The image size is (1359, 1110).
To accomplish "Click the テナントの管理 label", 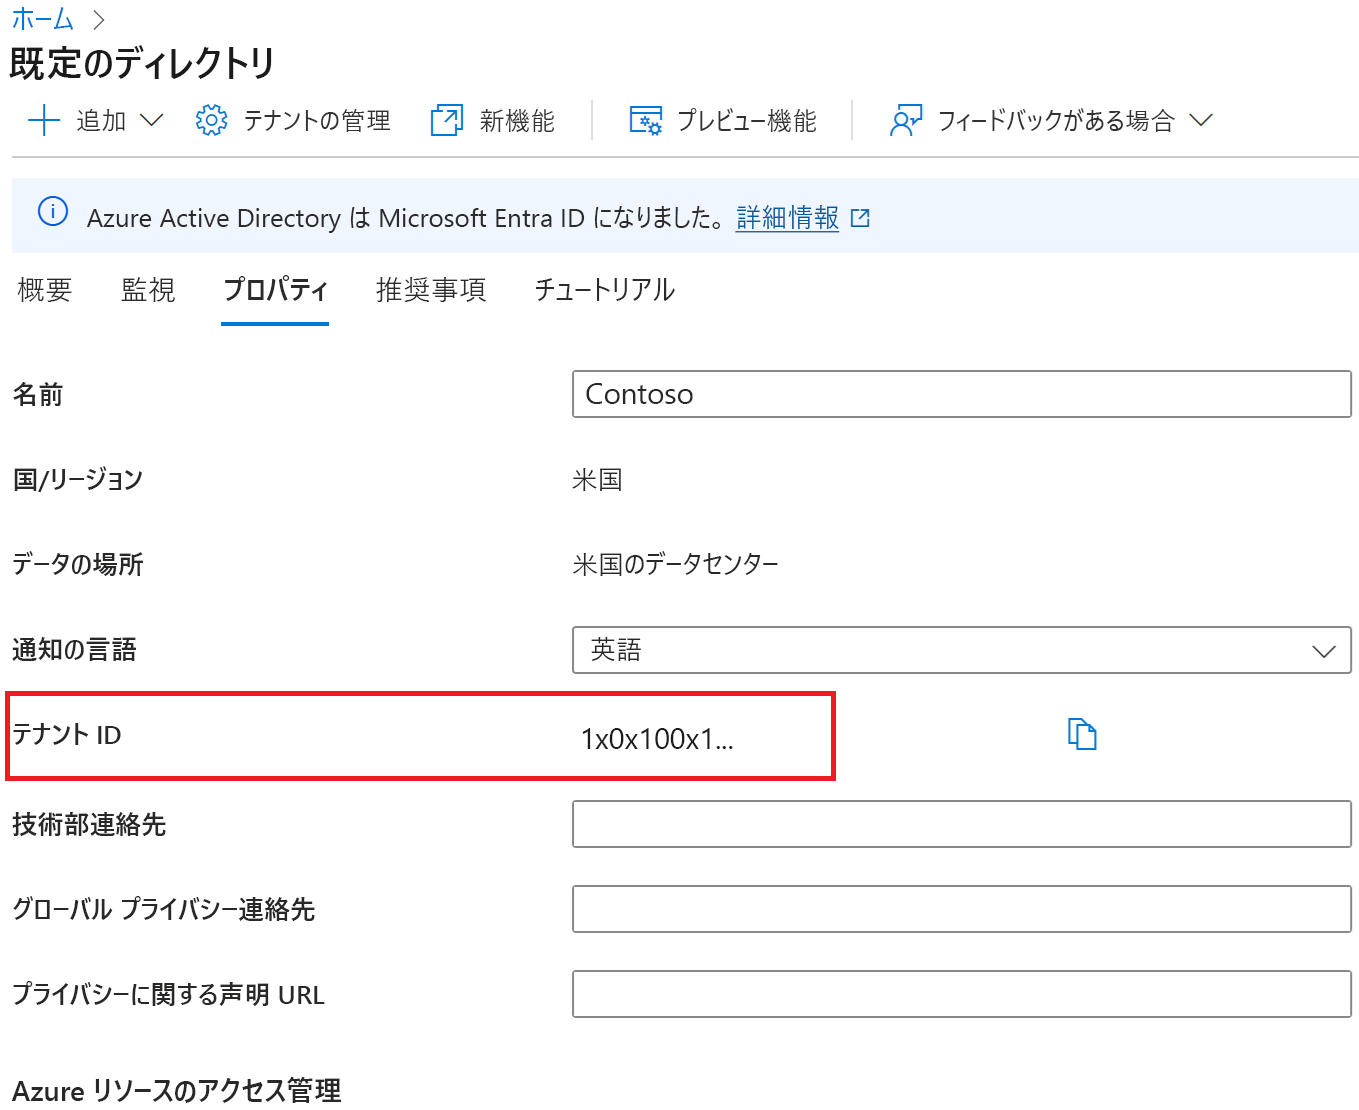I will click(317, 121).
